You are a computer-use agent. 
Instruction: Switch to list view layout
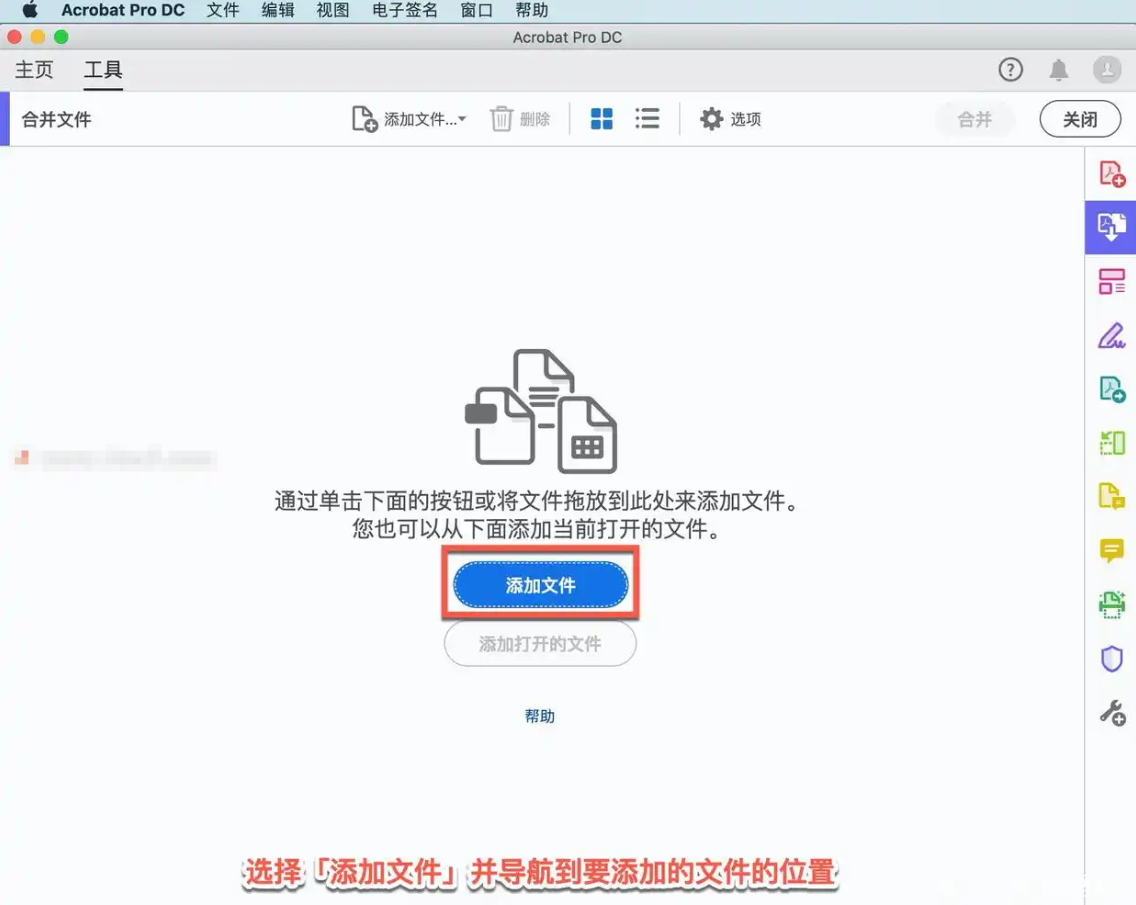pos(647,118)
